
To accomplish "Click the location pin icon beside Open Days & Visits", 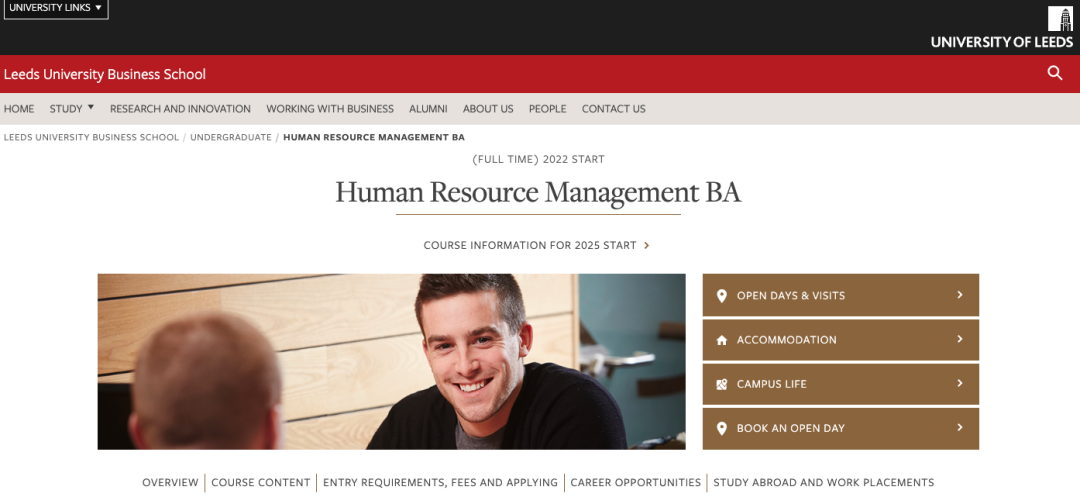I will click(x=721, y=296).
